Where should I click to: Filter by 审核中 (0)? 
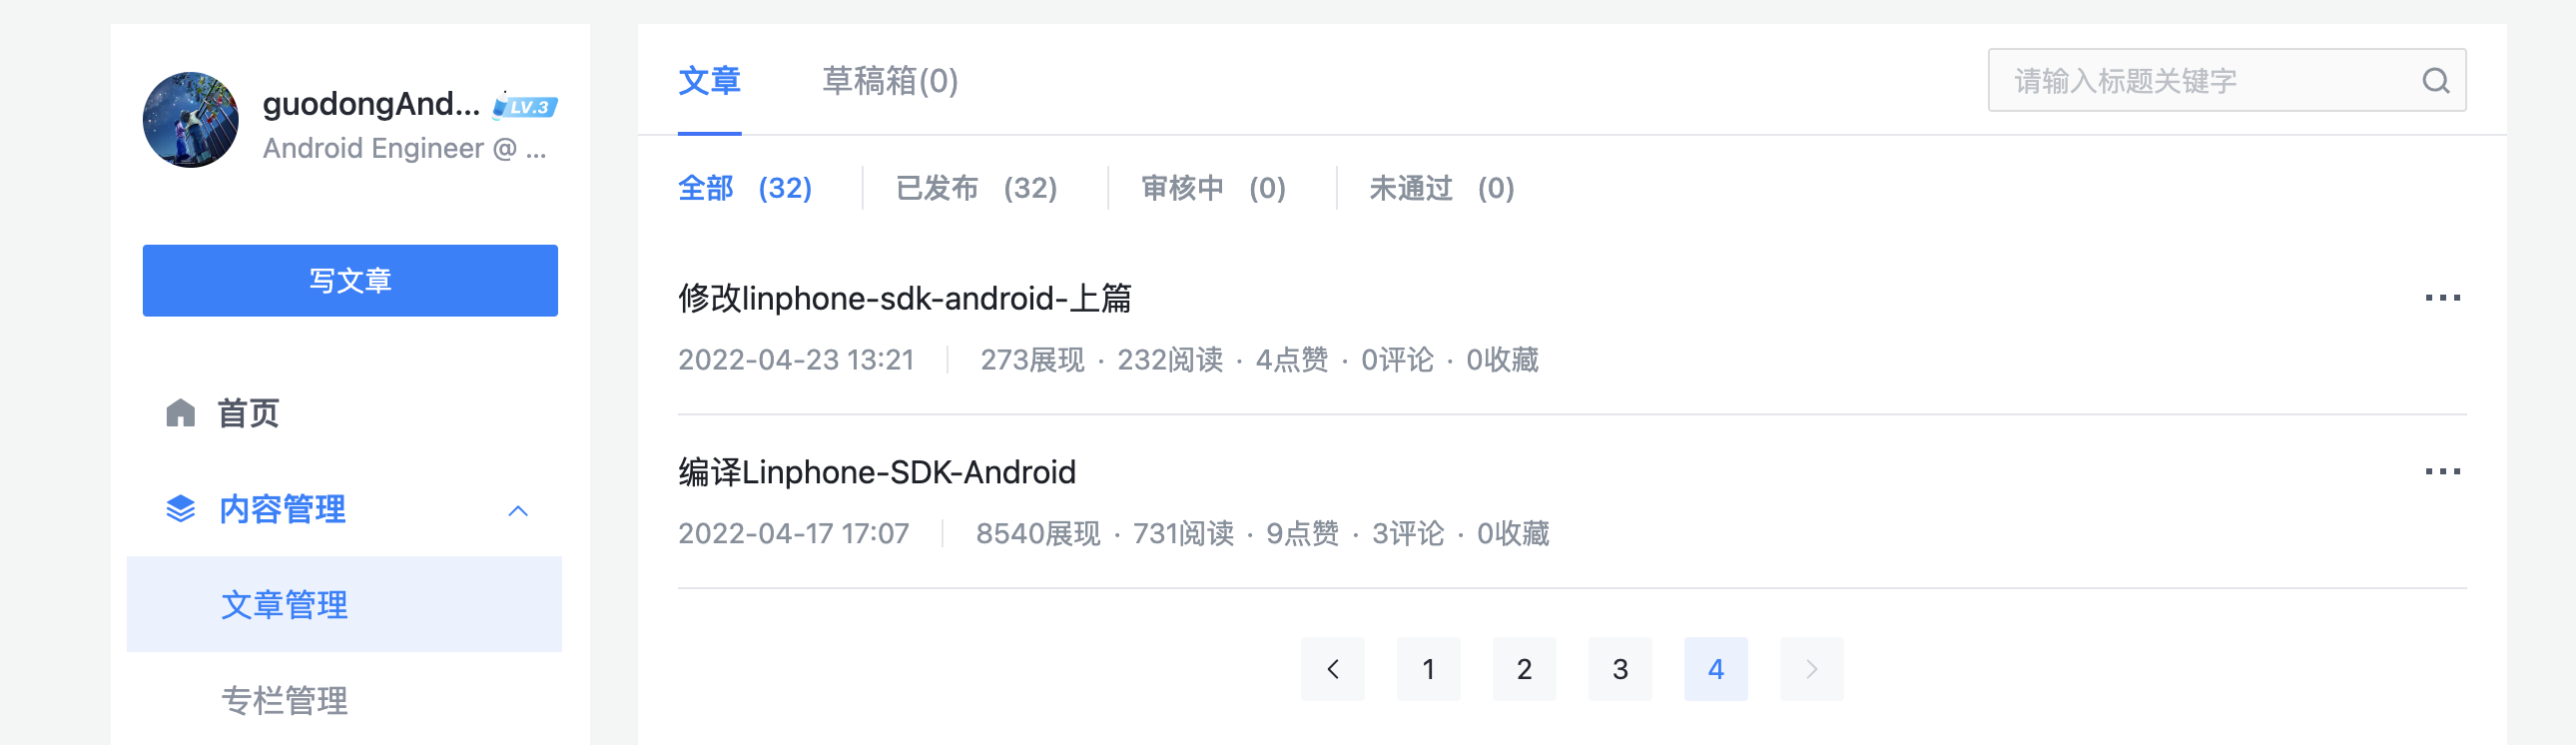point(1213,188)
